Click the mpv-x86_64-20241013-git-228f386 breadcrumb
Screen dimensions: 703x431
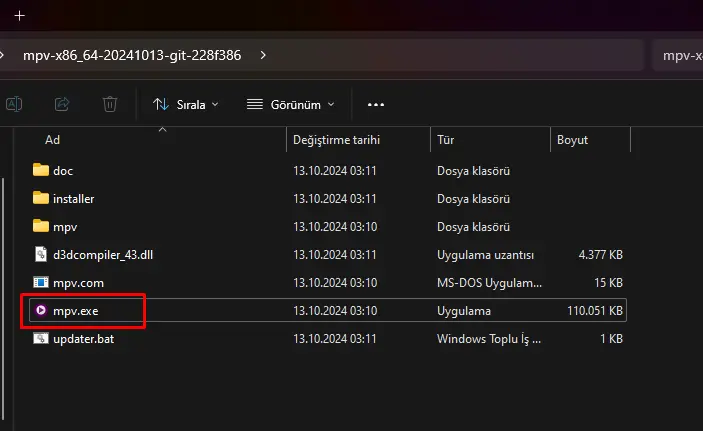[x=132, y=55]
